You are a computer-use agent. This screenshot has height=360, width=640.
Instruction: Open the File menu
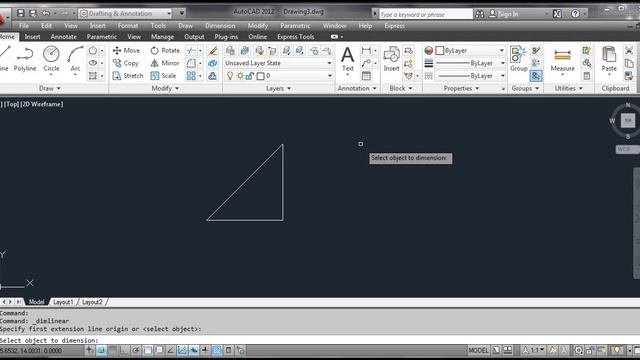24,26
